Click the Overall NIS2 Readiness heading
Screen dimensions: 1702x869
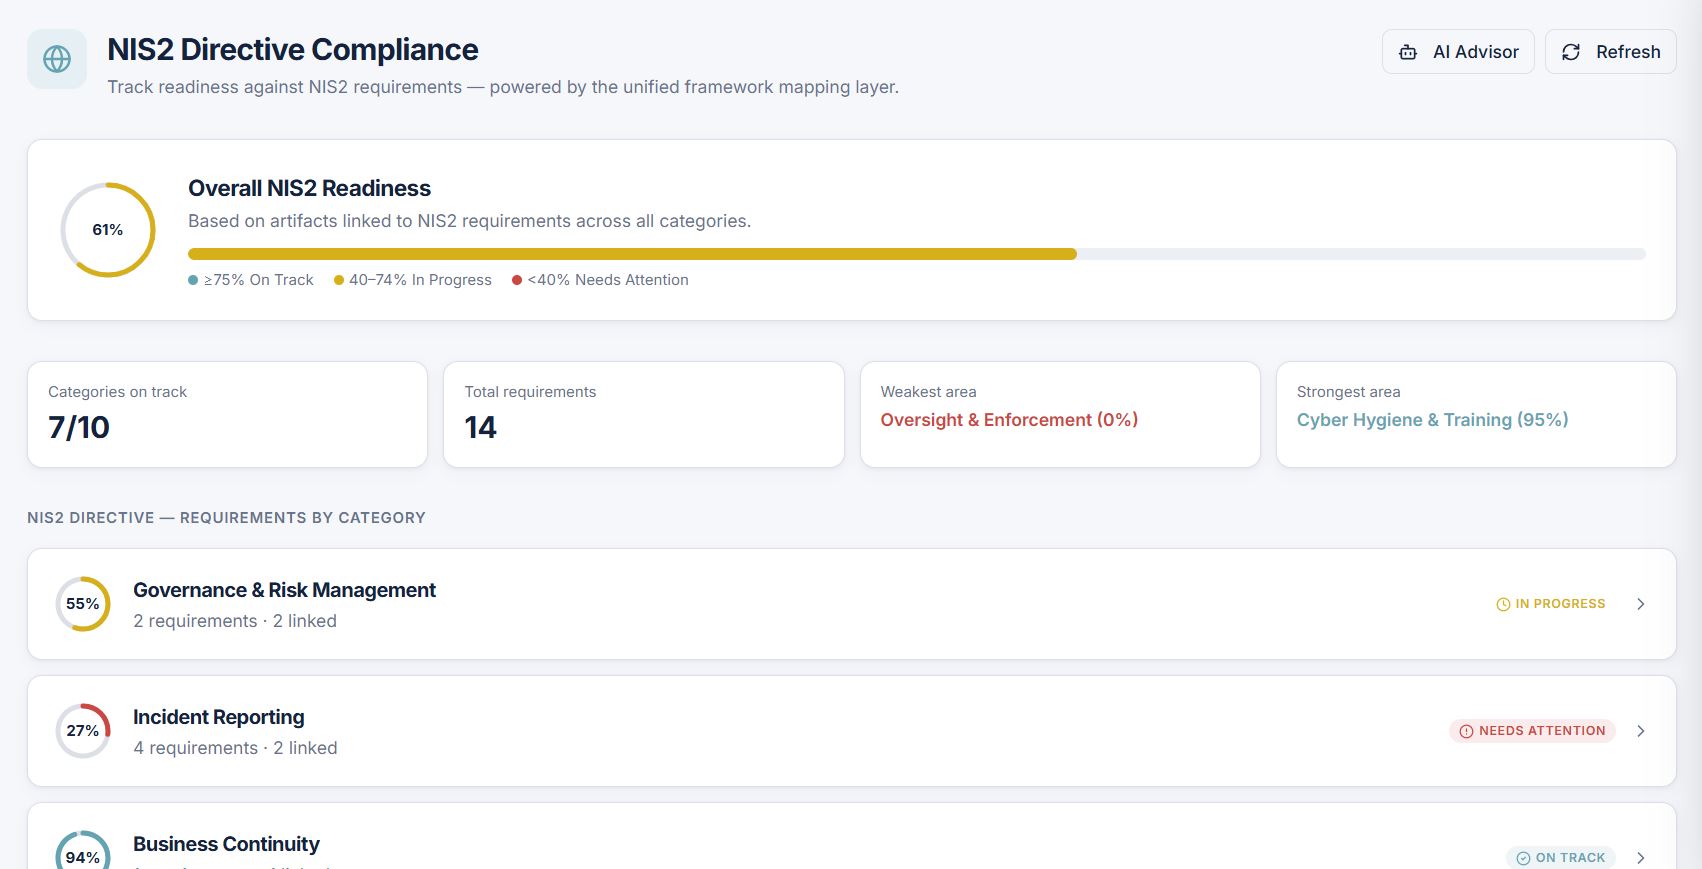click(x=309, y=188)
